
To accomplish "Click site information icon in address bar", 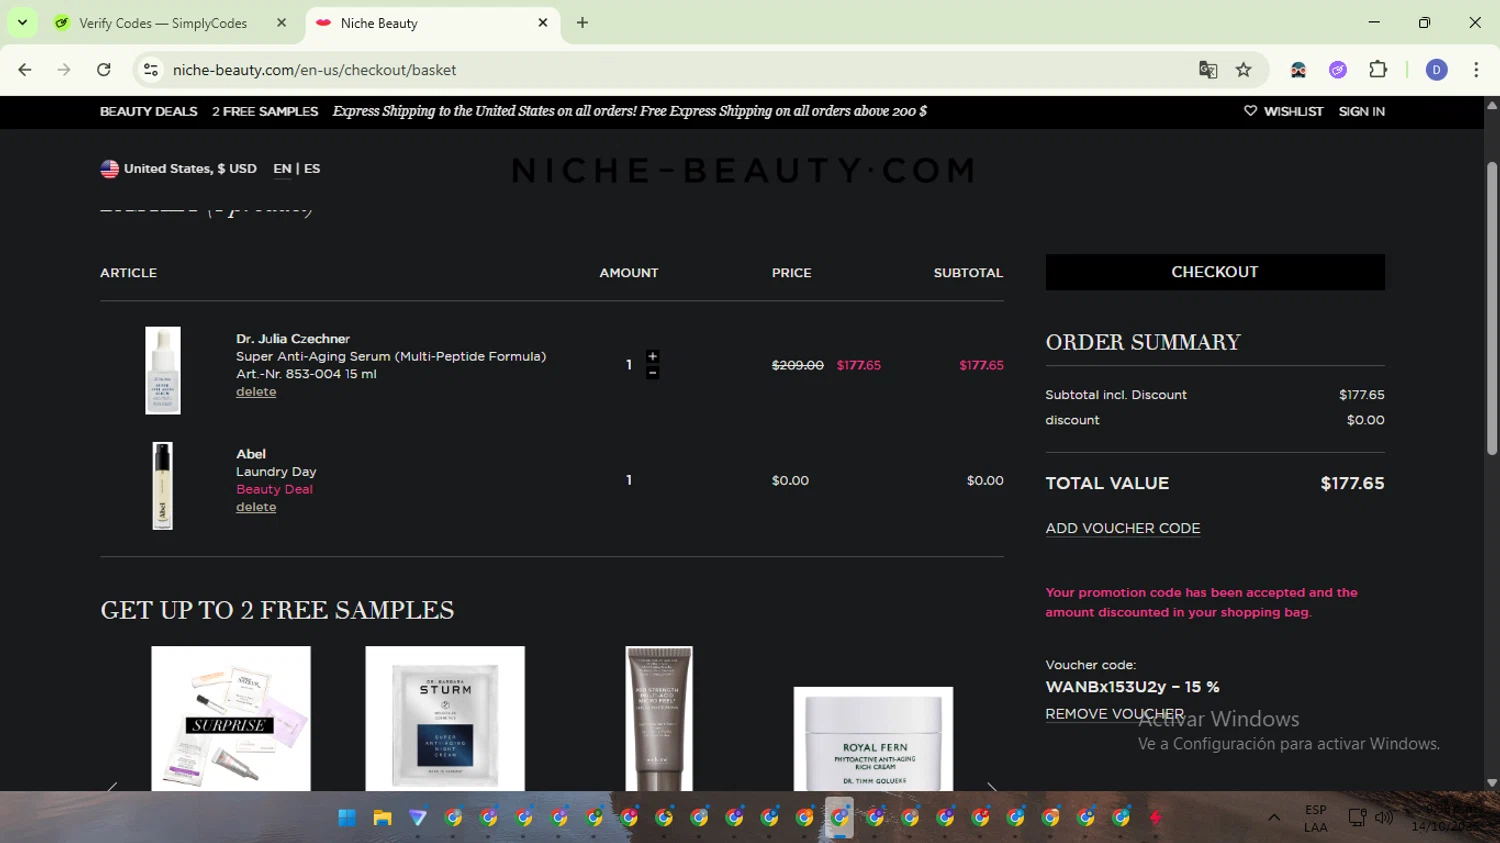I will pos(151,70).
